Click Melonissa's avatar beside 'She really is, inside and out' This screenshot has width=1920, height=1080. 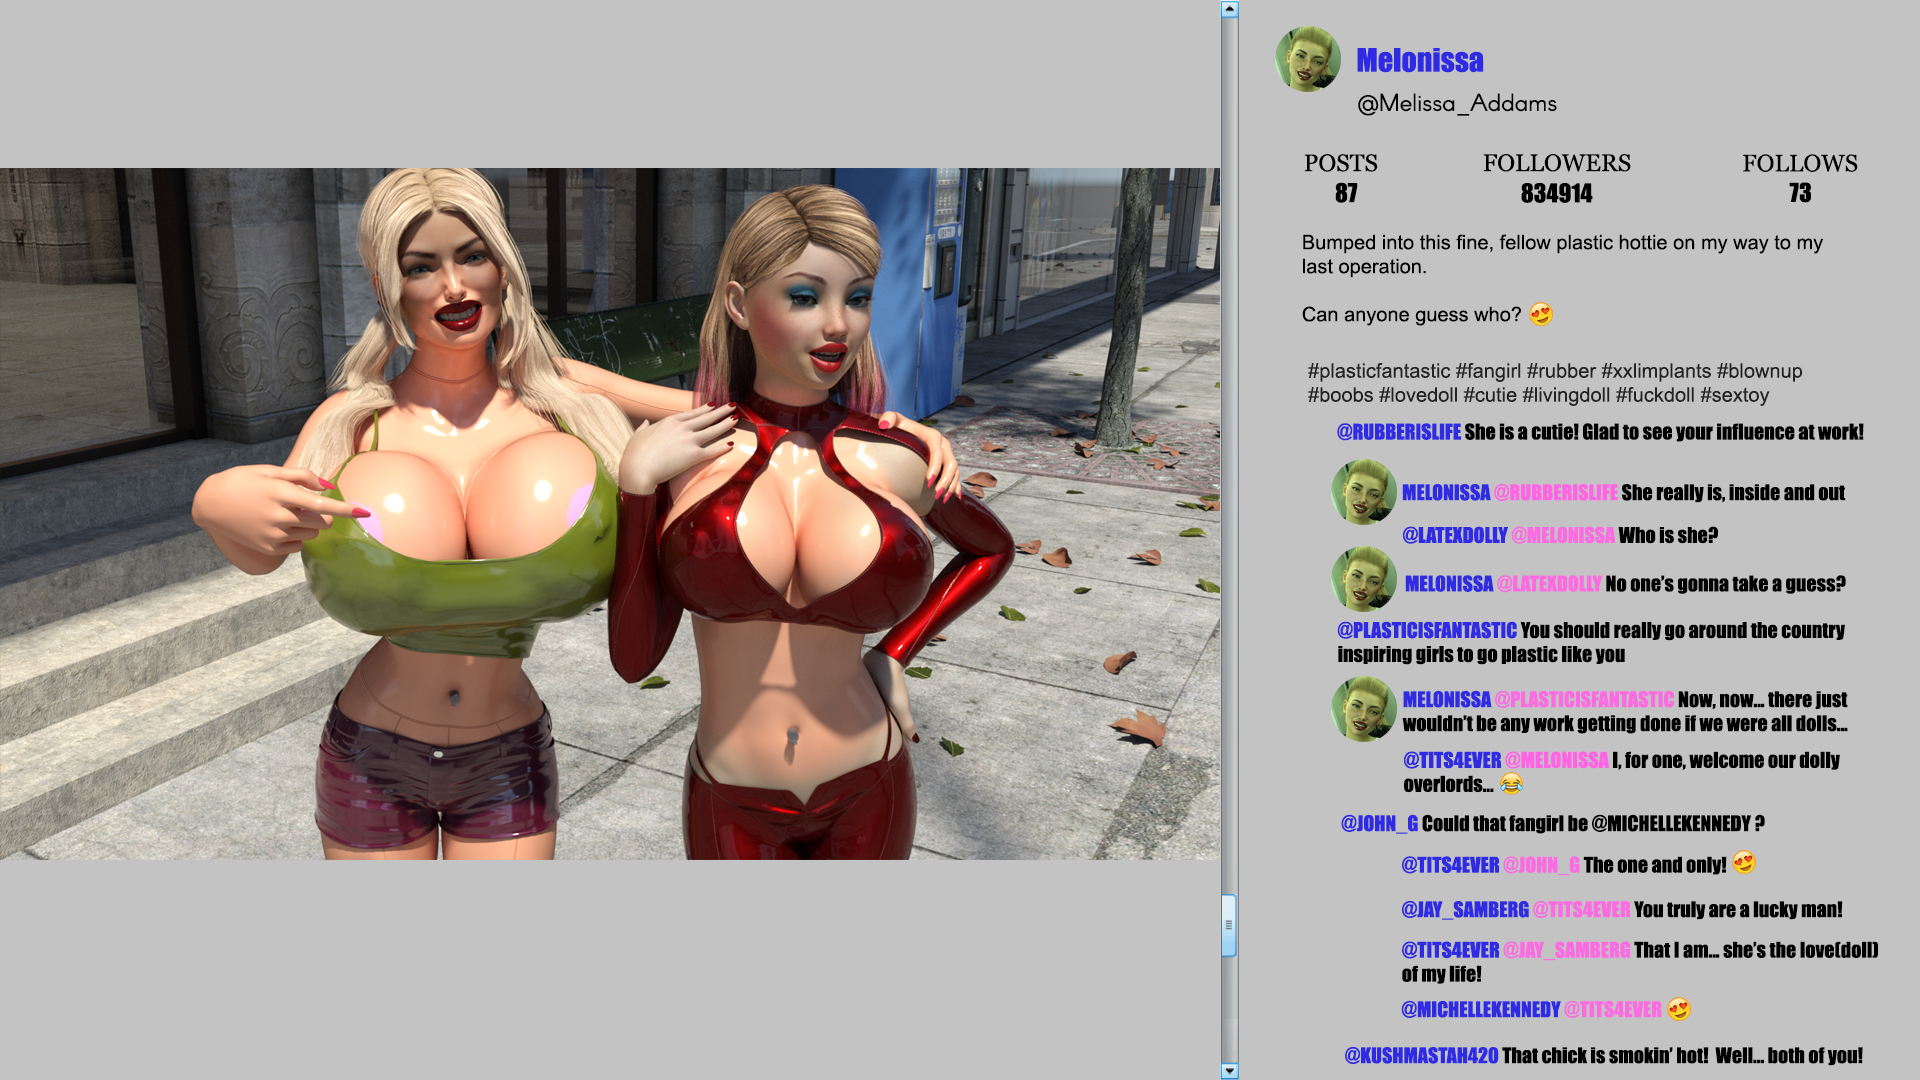pos(1364,492)
